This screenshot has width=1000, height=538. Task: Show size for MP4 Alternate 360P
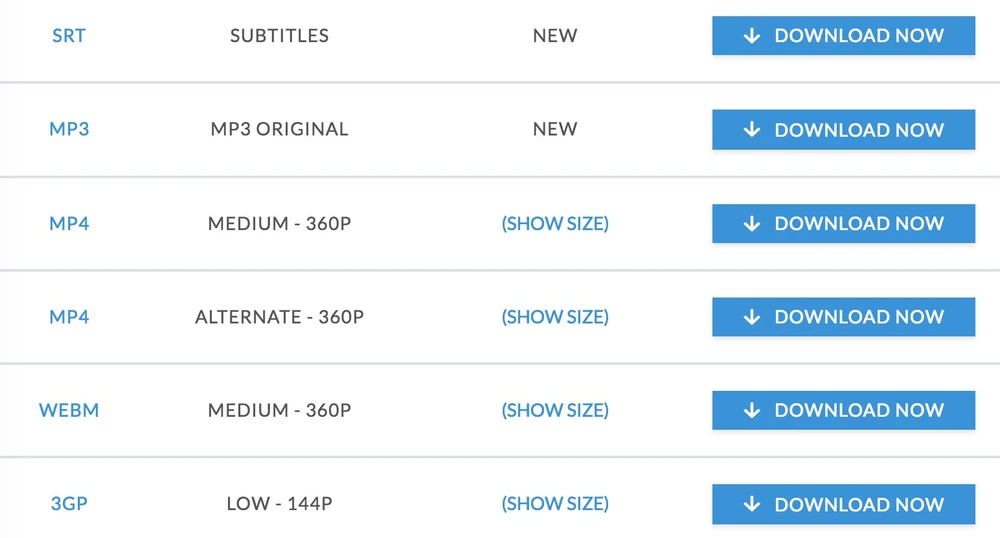(x=555, y=317)
